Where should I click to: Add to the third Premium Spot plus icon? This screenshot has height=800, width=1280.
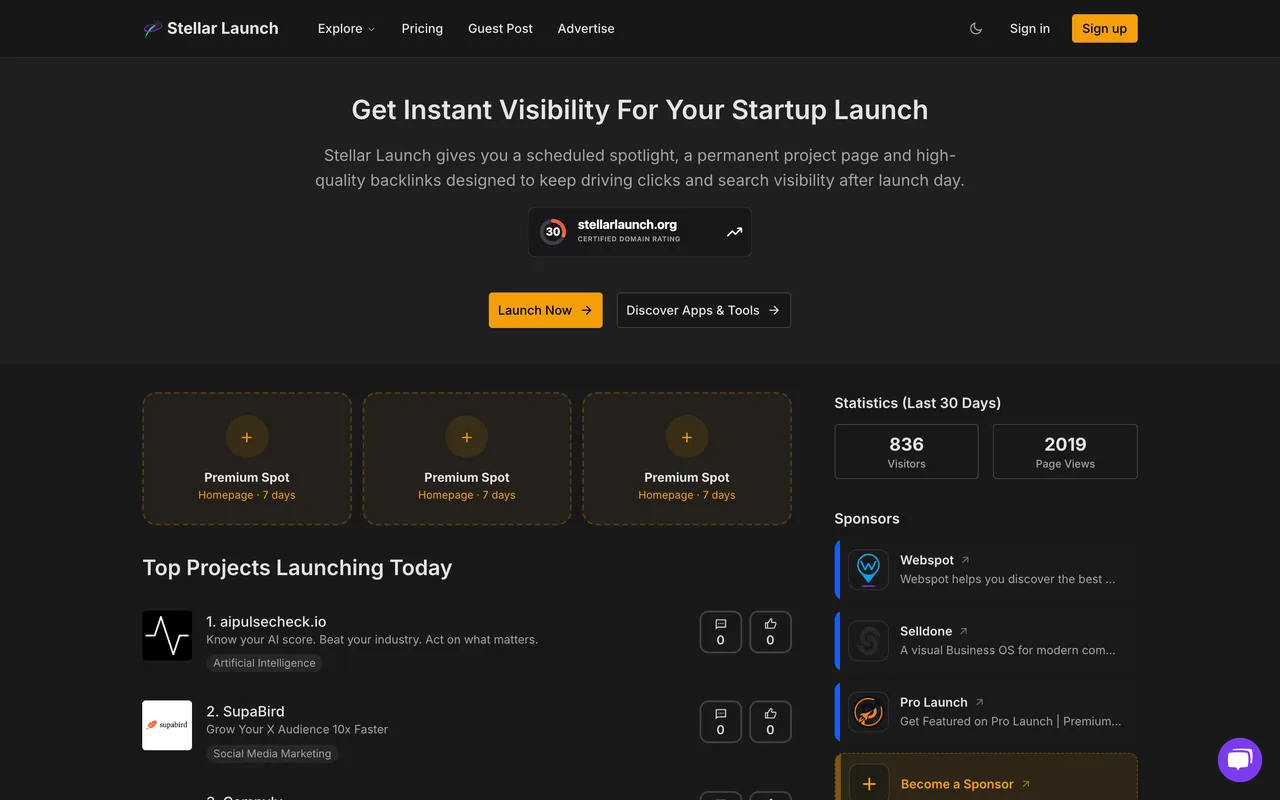point(687,437)
